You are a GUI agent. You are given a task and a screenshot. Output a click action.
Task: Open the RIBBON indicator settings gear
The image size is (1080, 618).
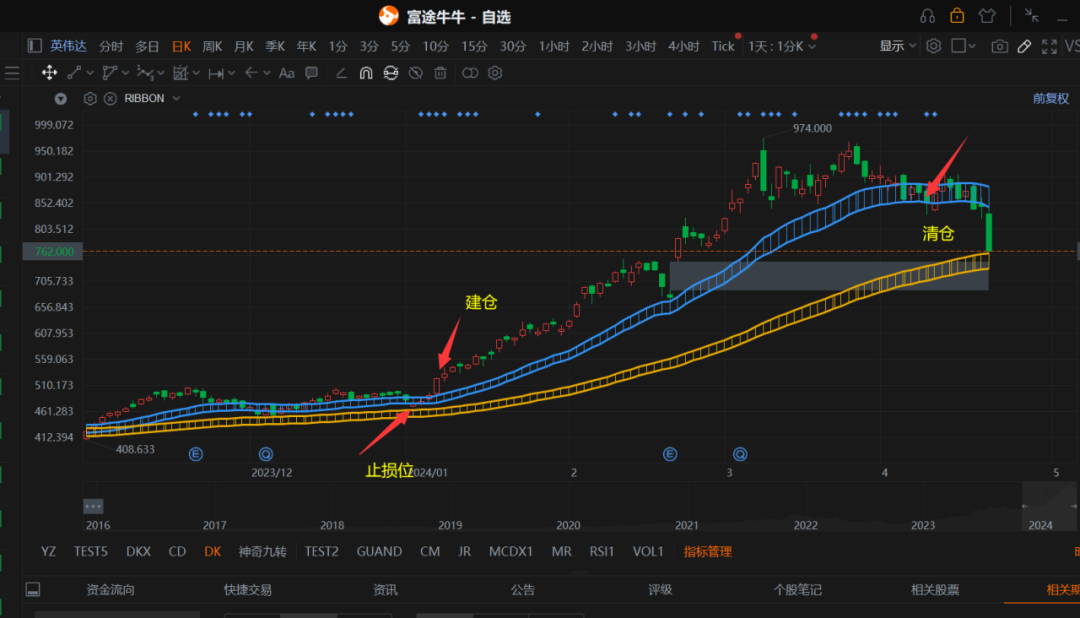[x=90, y=99]
